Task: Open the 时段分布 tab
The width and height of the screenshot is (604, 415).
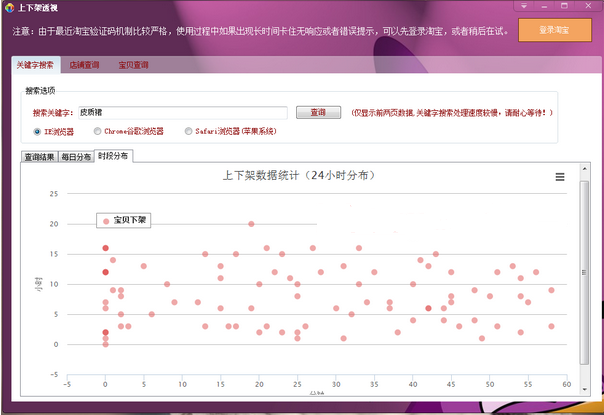Action: pos(113,156)
